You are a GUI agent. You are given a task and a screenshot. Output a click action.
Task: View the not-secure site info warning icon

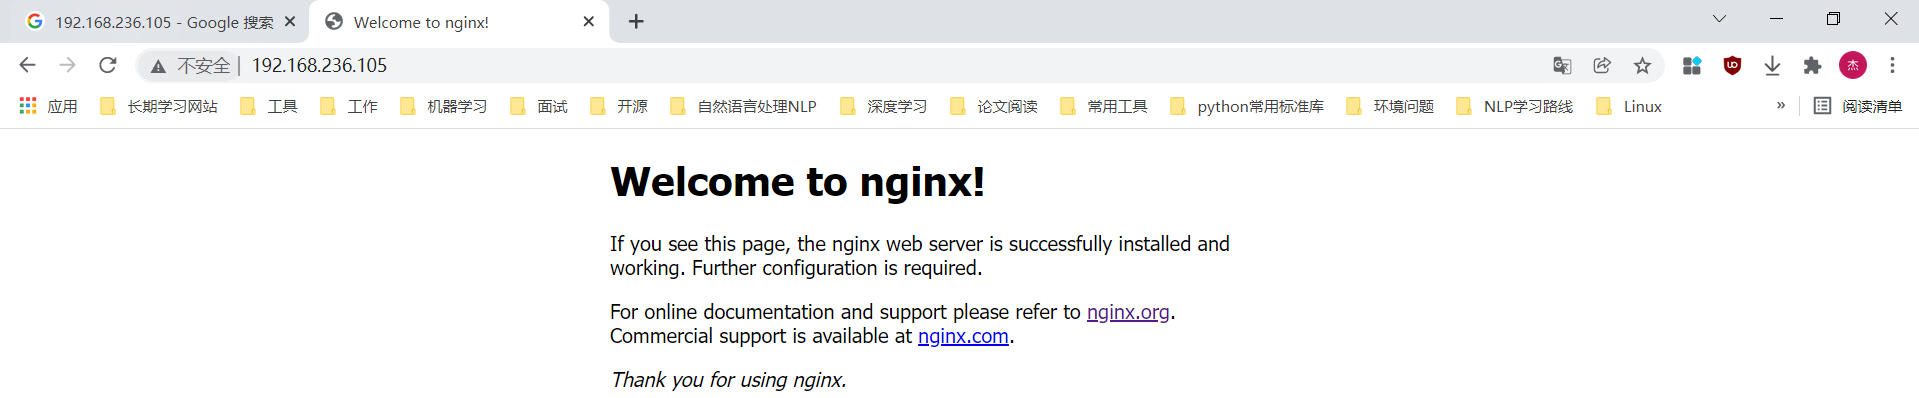click(158, 66)
